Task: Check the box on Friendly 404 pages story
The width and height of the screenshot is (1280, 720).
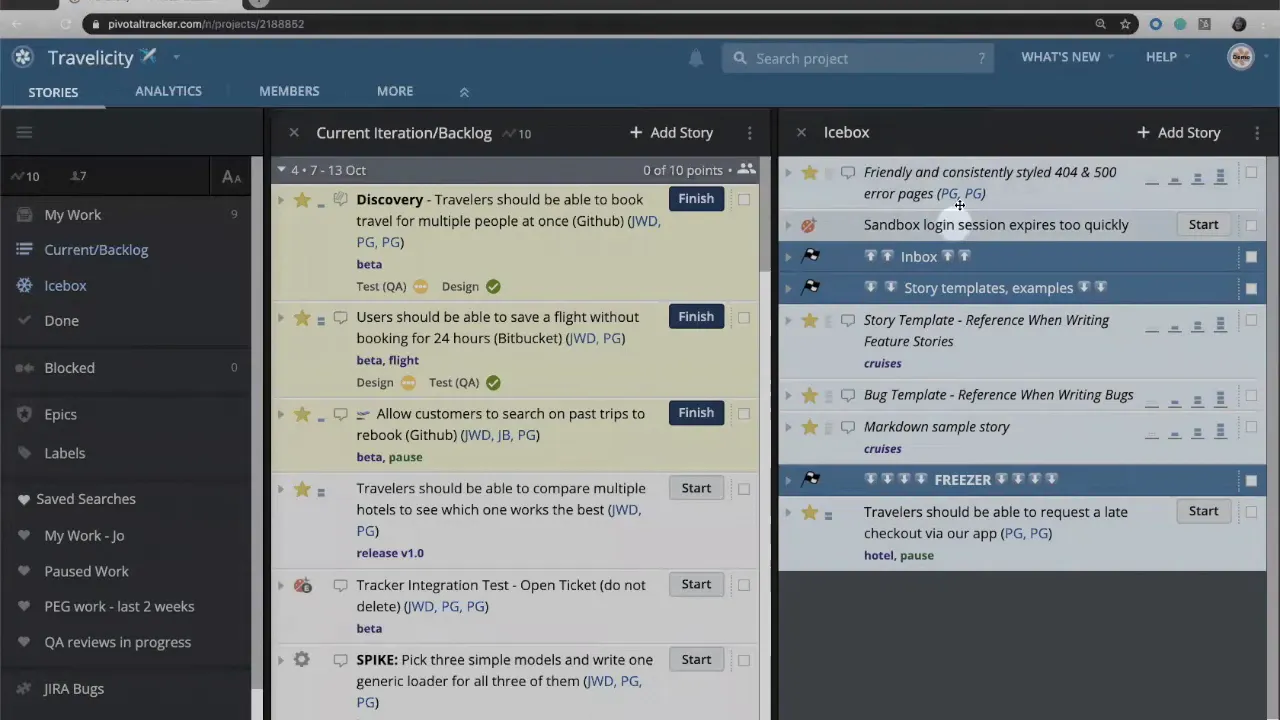Action: click(x=1251, y=173)
